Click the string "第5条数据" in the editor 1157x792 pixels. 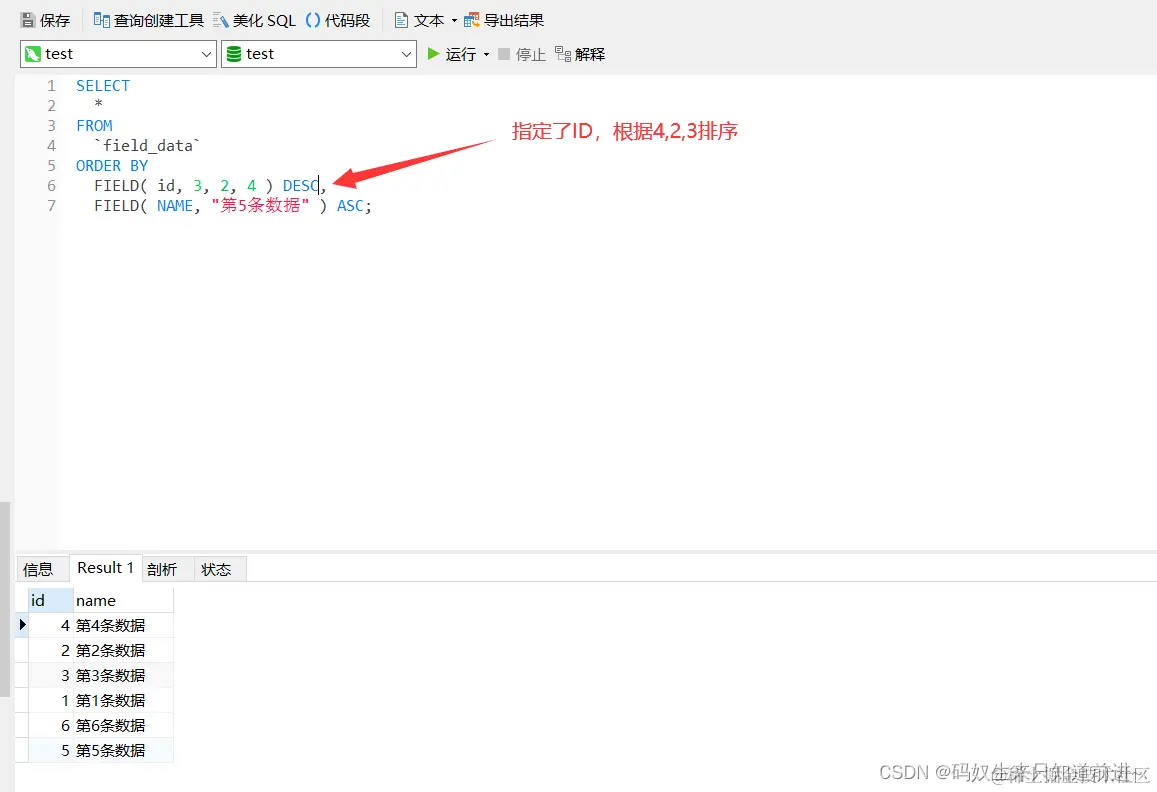[x=260, y=205]
